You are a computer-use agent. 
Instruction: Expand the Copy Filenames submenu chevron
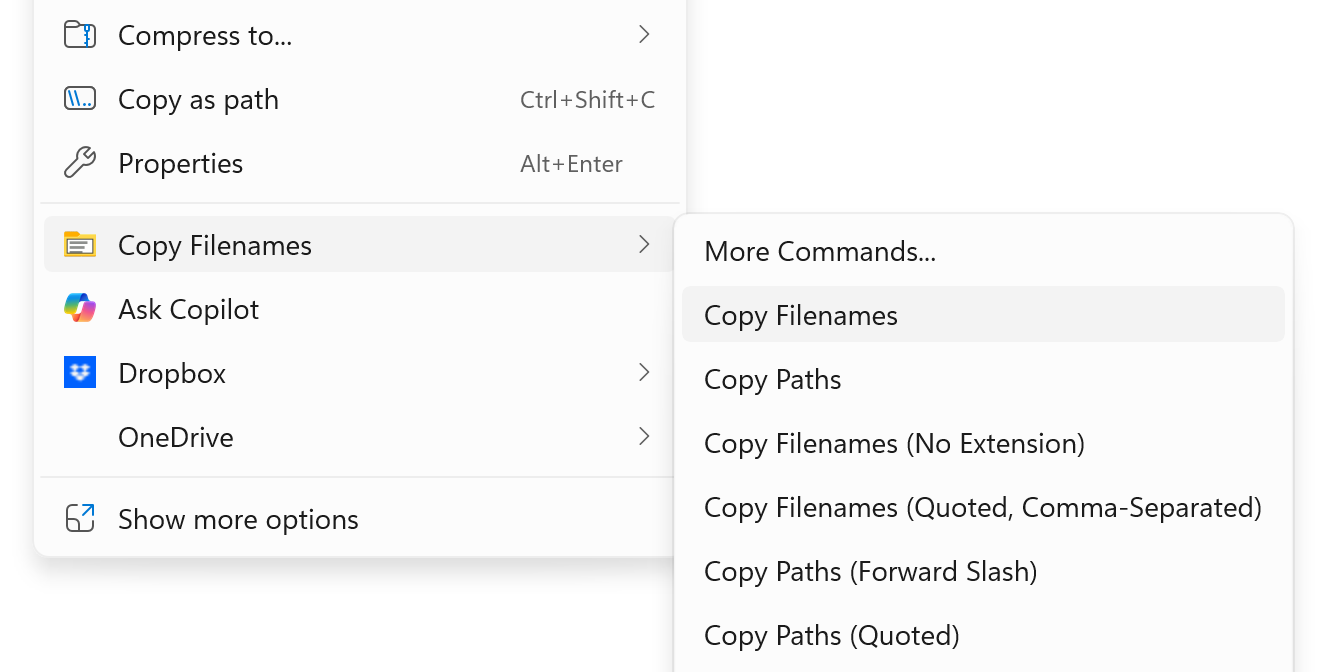(644, 244)
